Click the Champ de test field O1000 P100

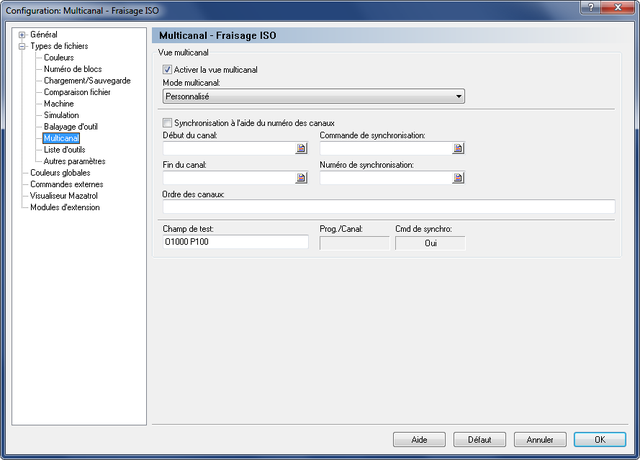[x=236, y=242]
